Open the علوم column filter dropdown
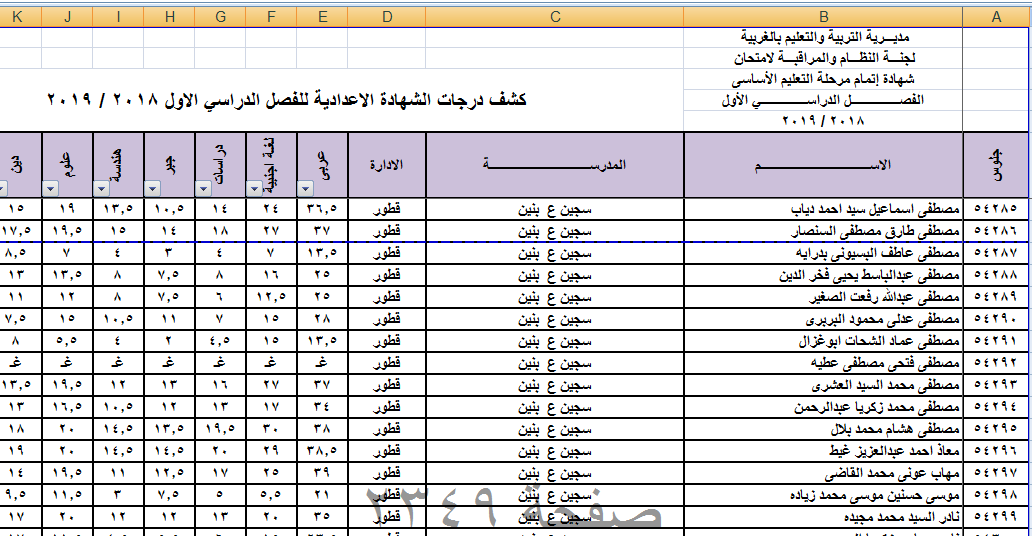Viewport: 1032px width, 536px height. (50, 188)
